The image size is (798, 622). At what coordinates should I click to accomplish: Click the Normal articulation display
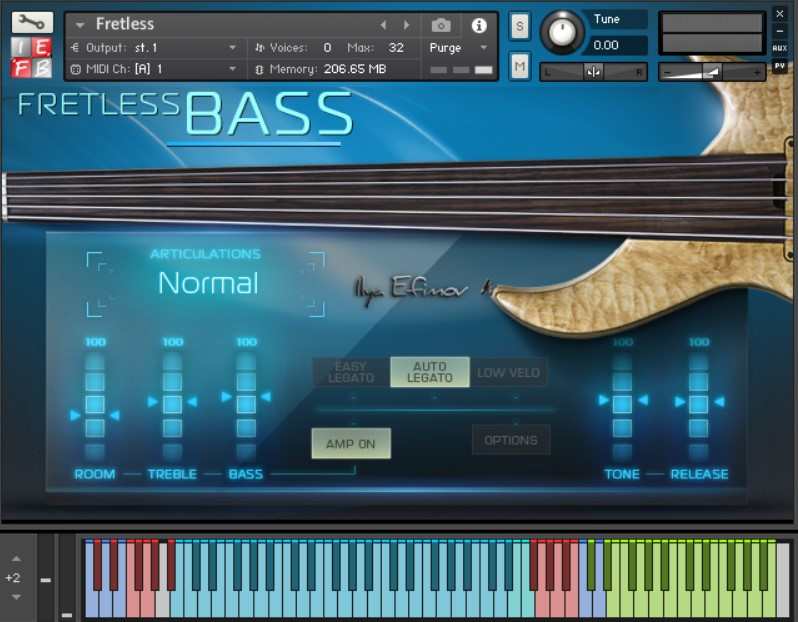click(208, 283)
